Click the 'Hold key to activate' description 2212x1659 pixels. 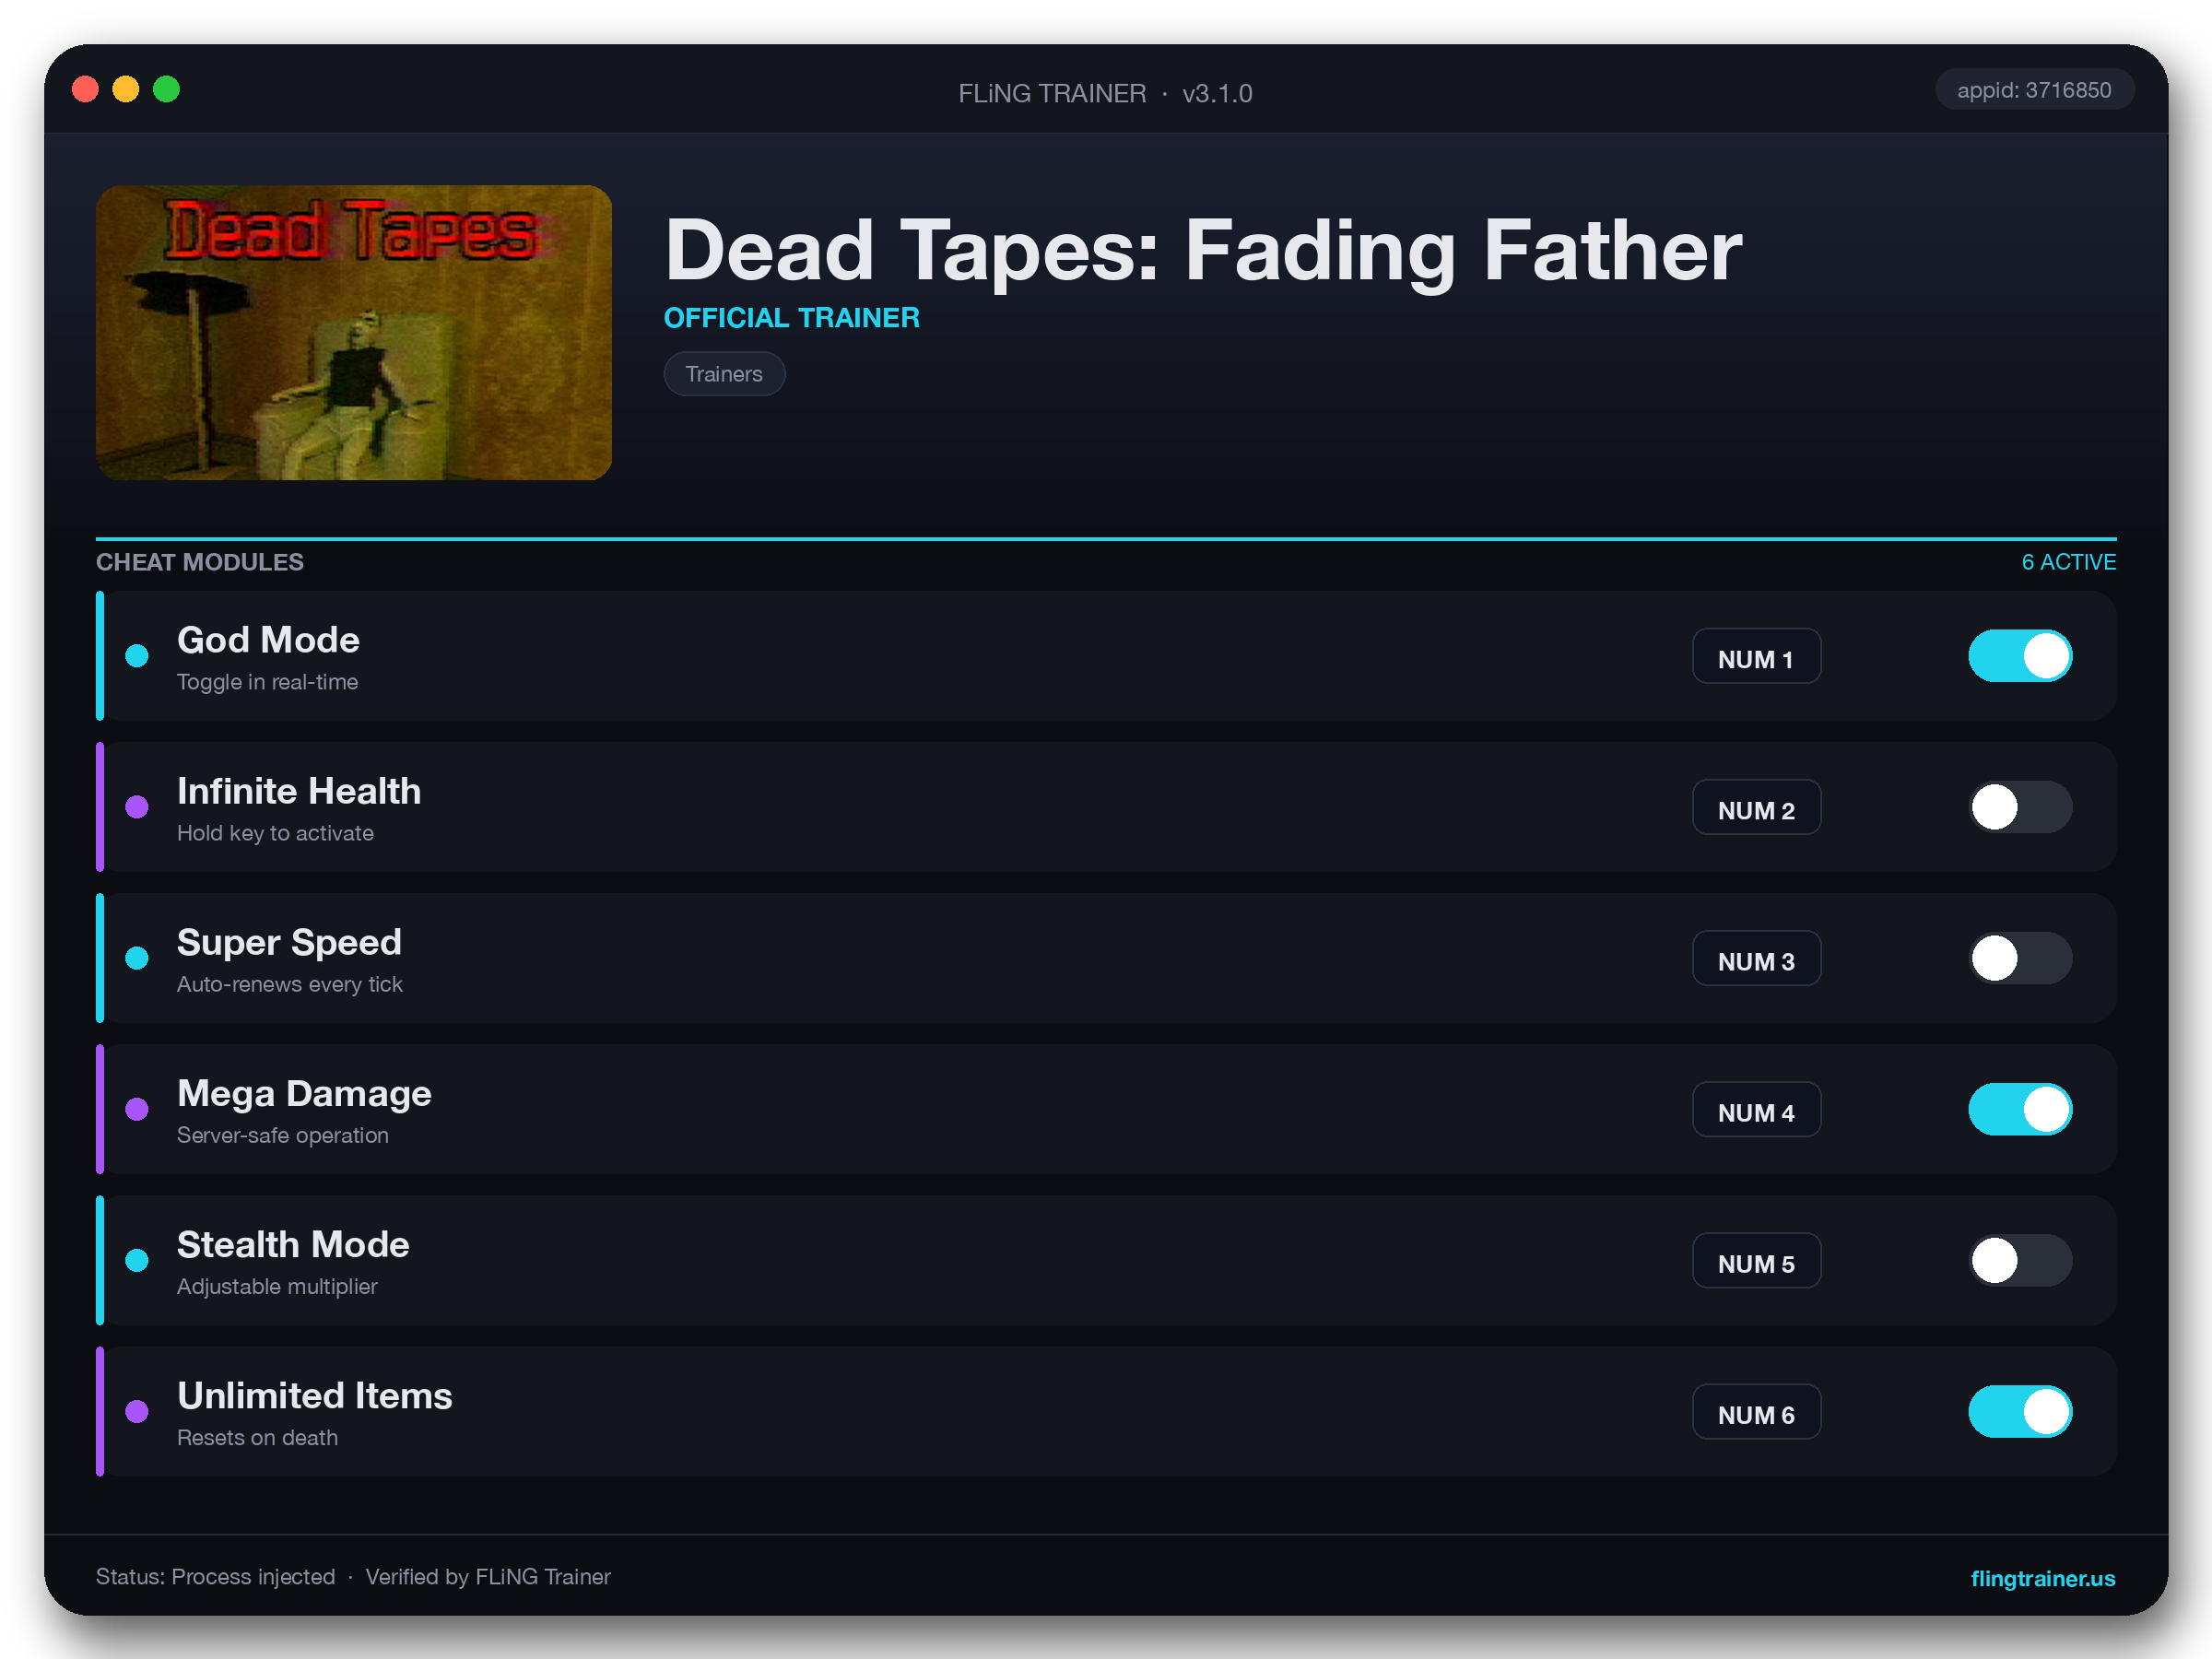(x=275, y=833)
